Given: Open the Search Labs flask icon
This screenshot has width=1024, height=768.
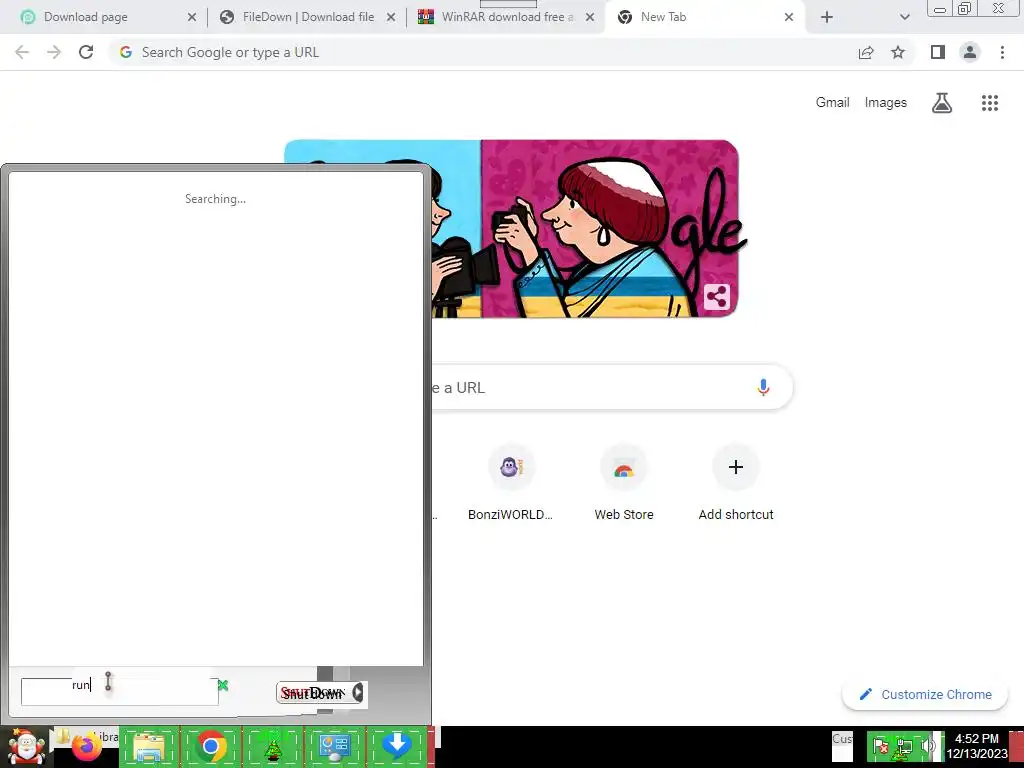Looking at the screenshot, I should click(942, 103).
